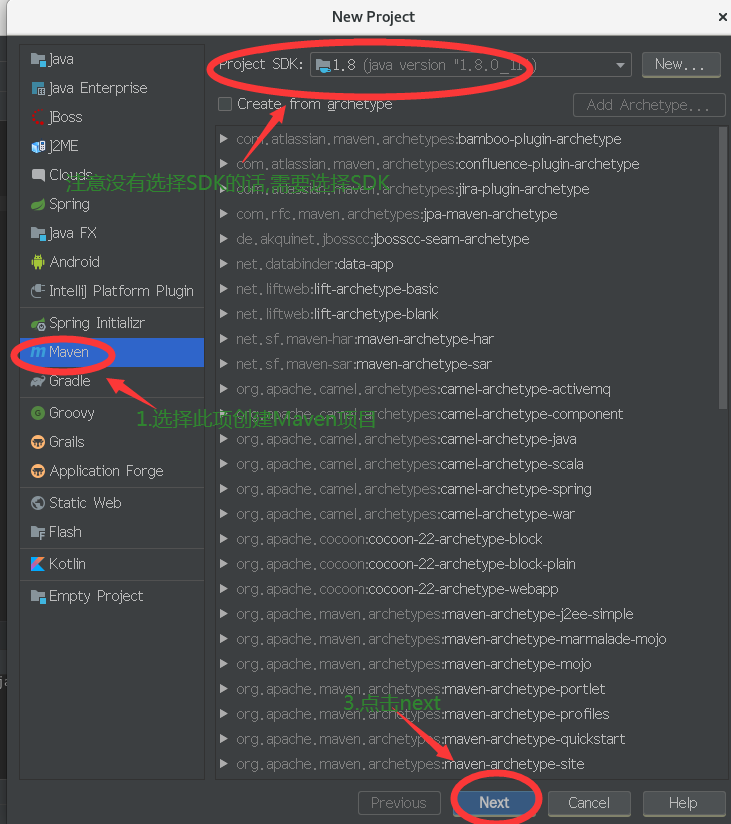The width and height of the screenshot is (731, 824).
Task: Close the New Project dialog
Action: [723, 17]
